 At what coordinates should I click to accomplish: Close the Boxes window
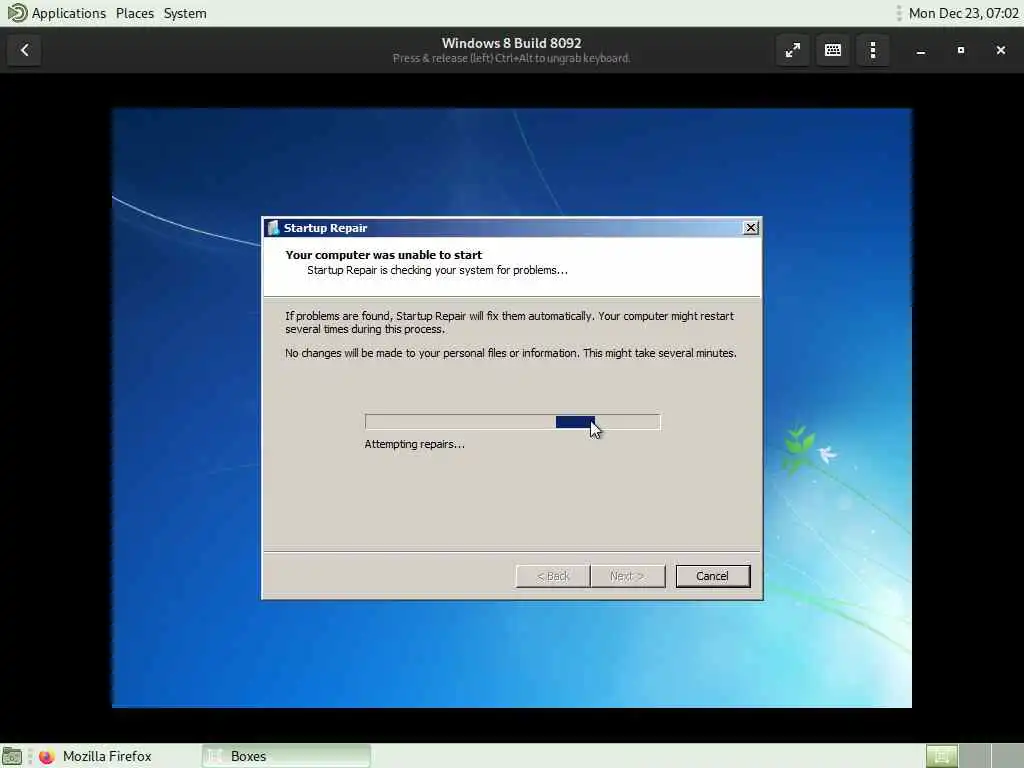point(1000,50)
